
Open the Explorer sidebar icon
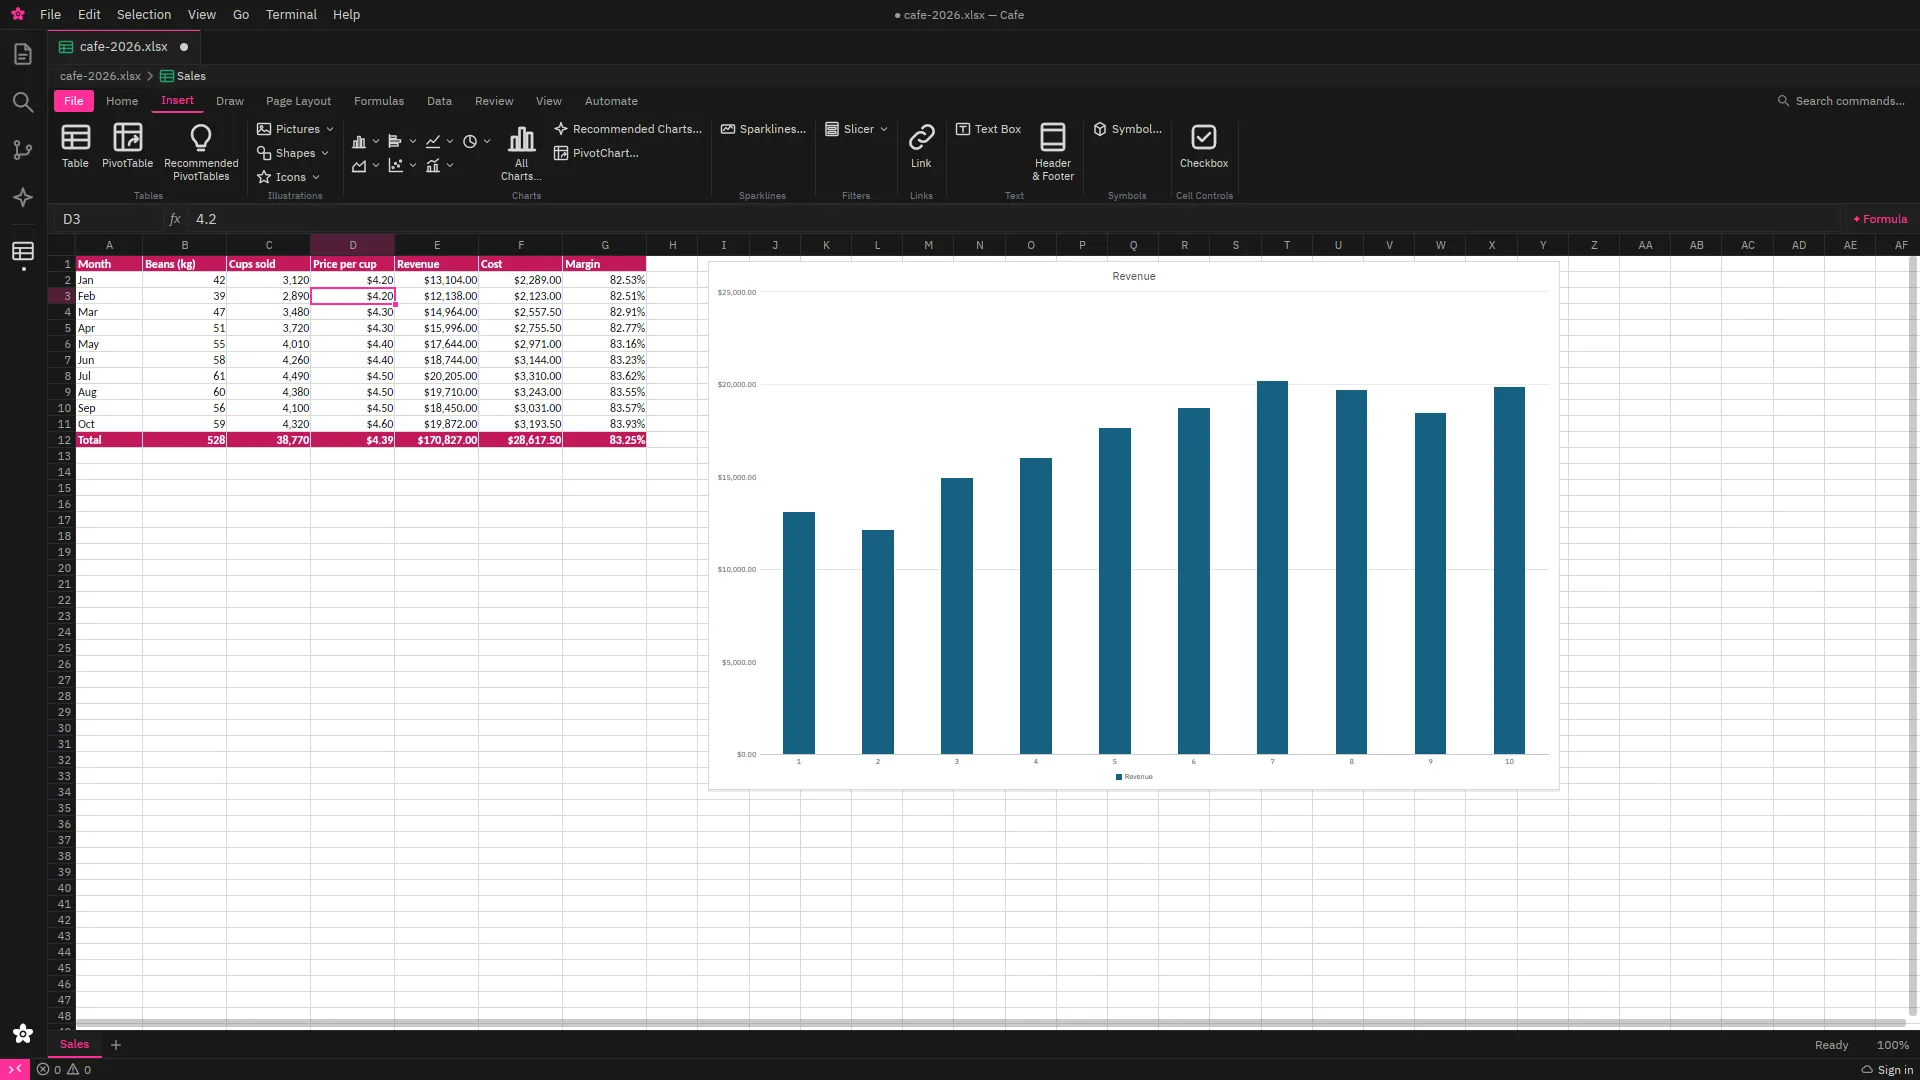[x=23, y=54]
